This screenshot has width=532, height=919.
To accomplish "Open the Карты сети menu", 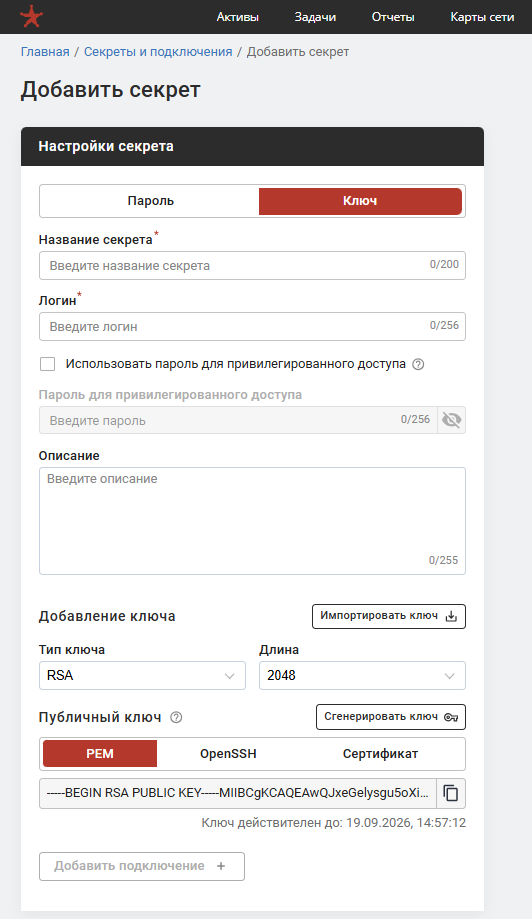I will [x=482, y=17].
